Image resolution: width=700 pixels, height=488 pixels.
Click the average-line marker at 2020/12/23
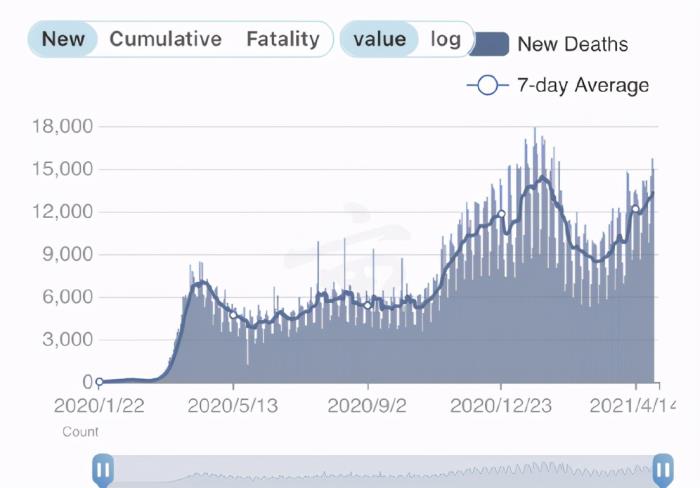coord(502,213)
